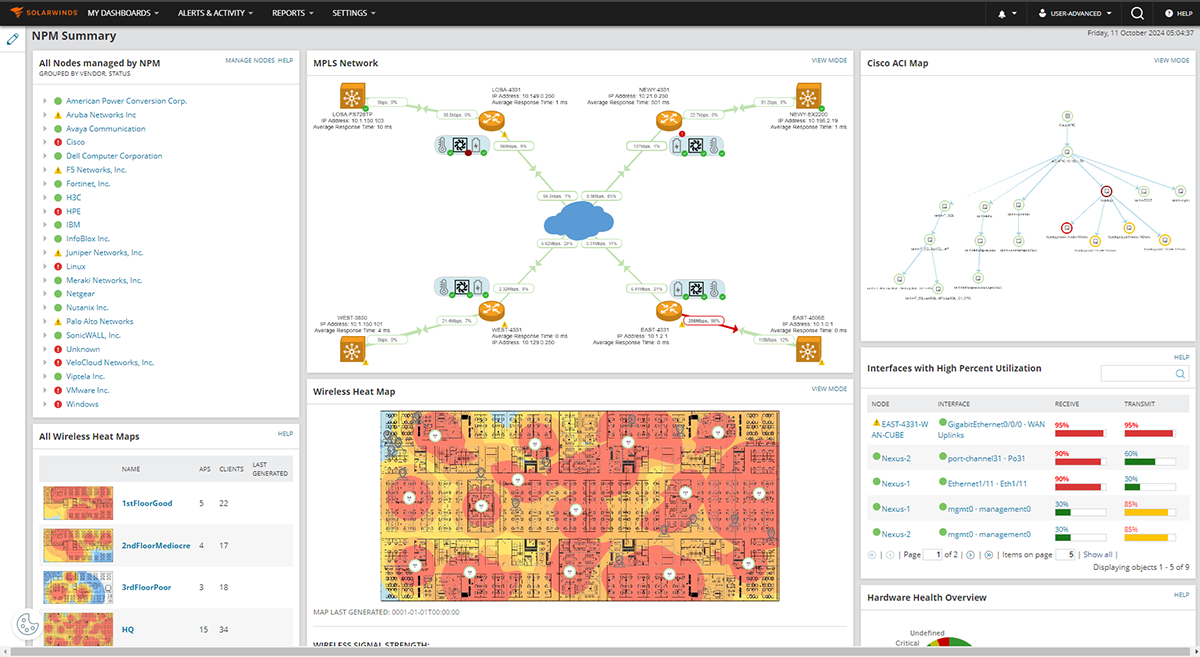Viewport: 1200px width, 657px height.
Task: Click hardware status panel near LOSA-4331
Action: (460, 146)
